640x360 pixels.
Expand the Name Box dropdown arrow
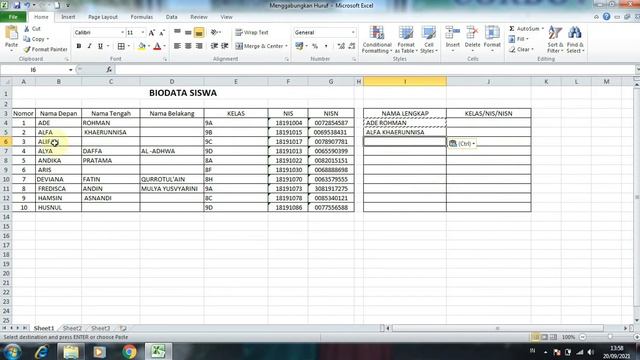pos(71,70)
